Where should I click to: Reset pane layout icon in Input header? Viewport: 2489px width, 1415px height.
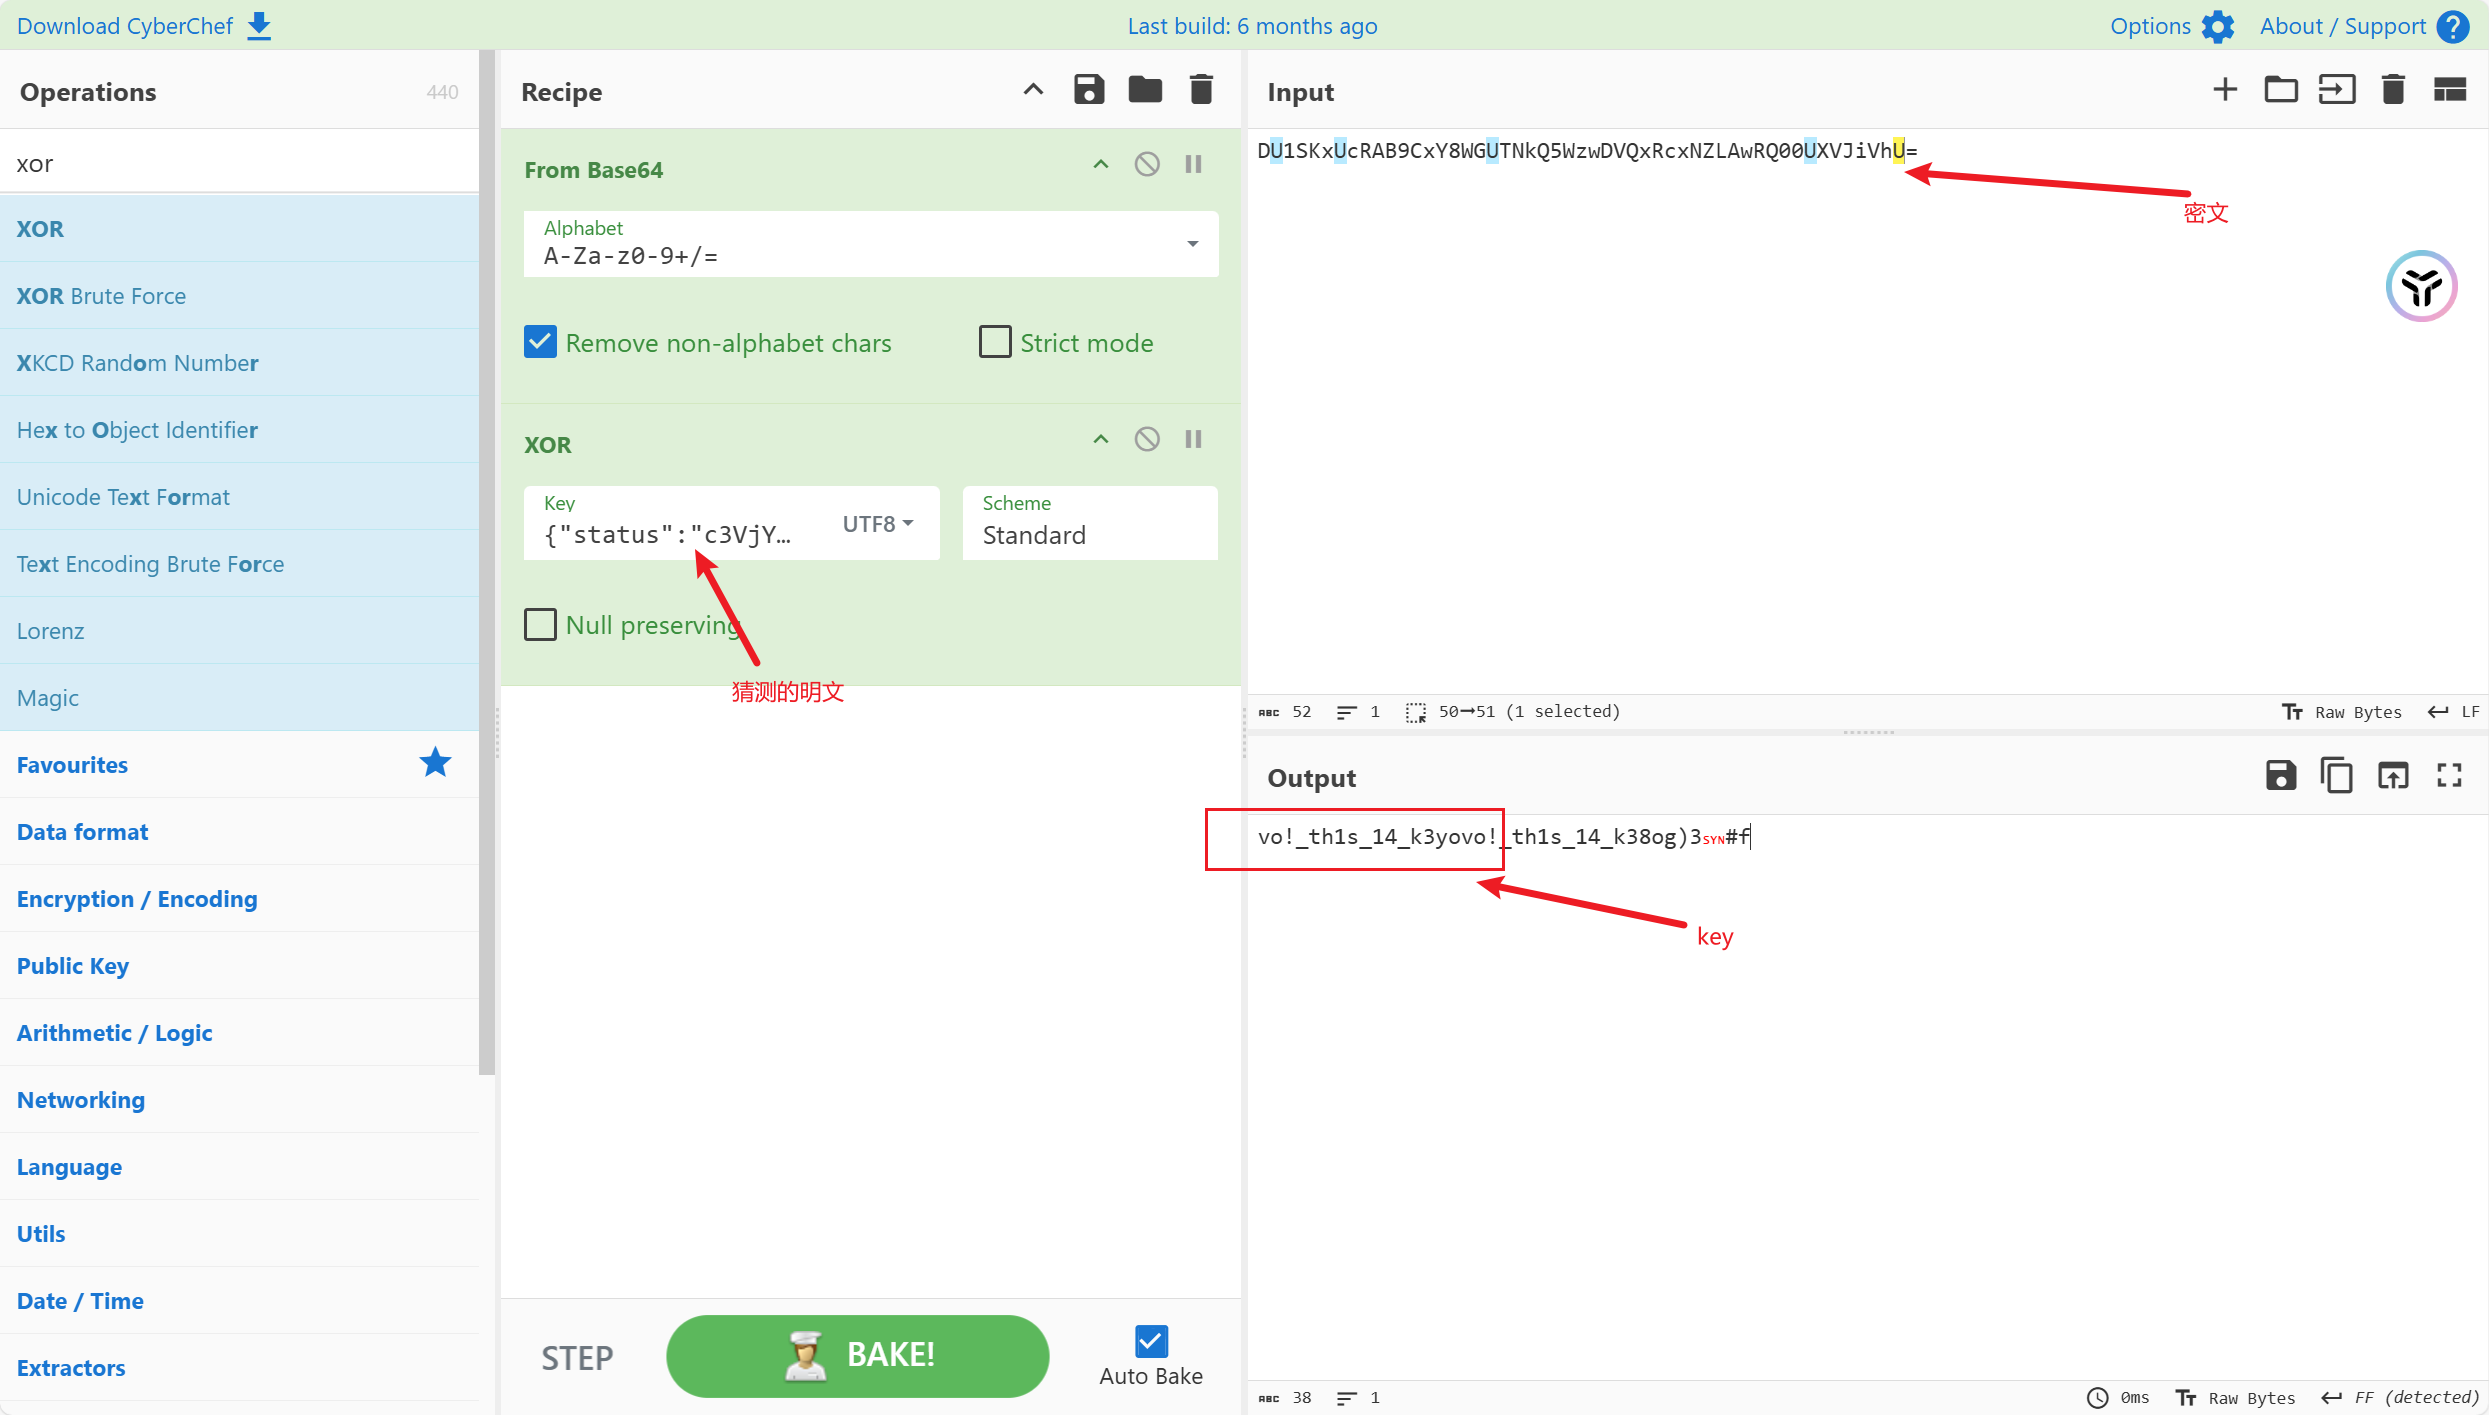click(x=2449, y=90)
